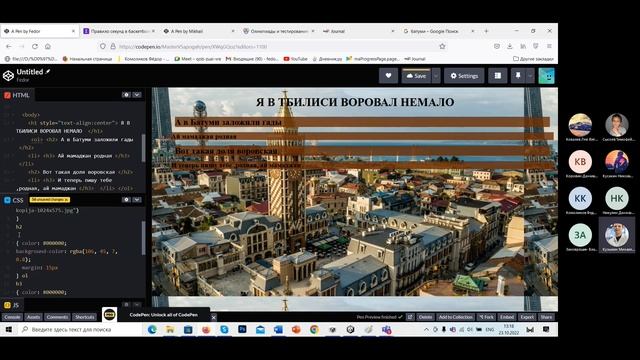Screen dimensions: 640x360
Task: Open Microsoft Edge from the taskbar
Action: click(152, 329)
